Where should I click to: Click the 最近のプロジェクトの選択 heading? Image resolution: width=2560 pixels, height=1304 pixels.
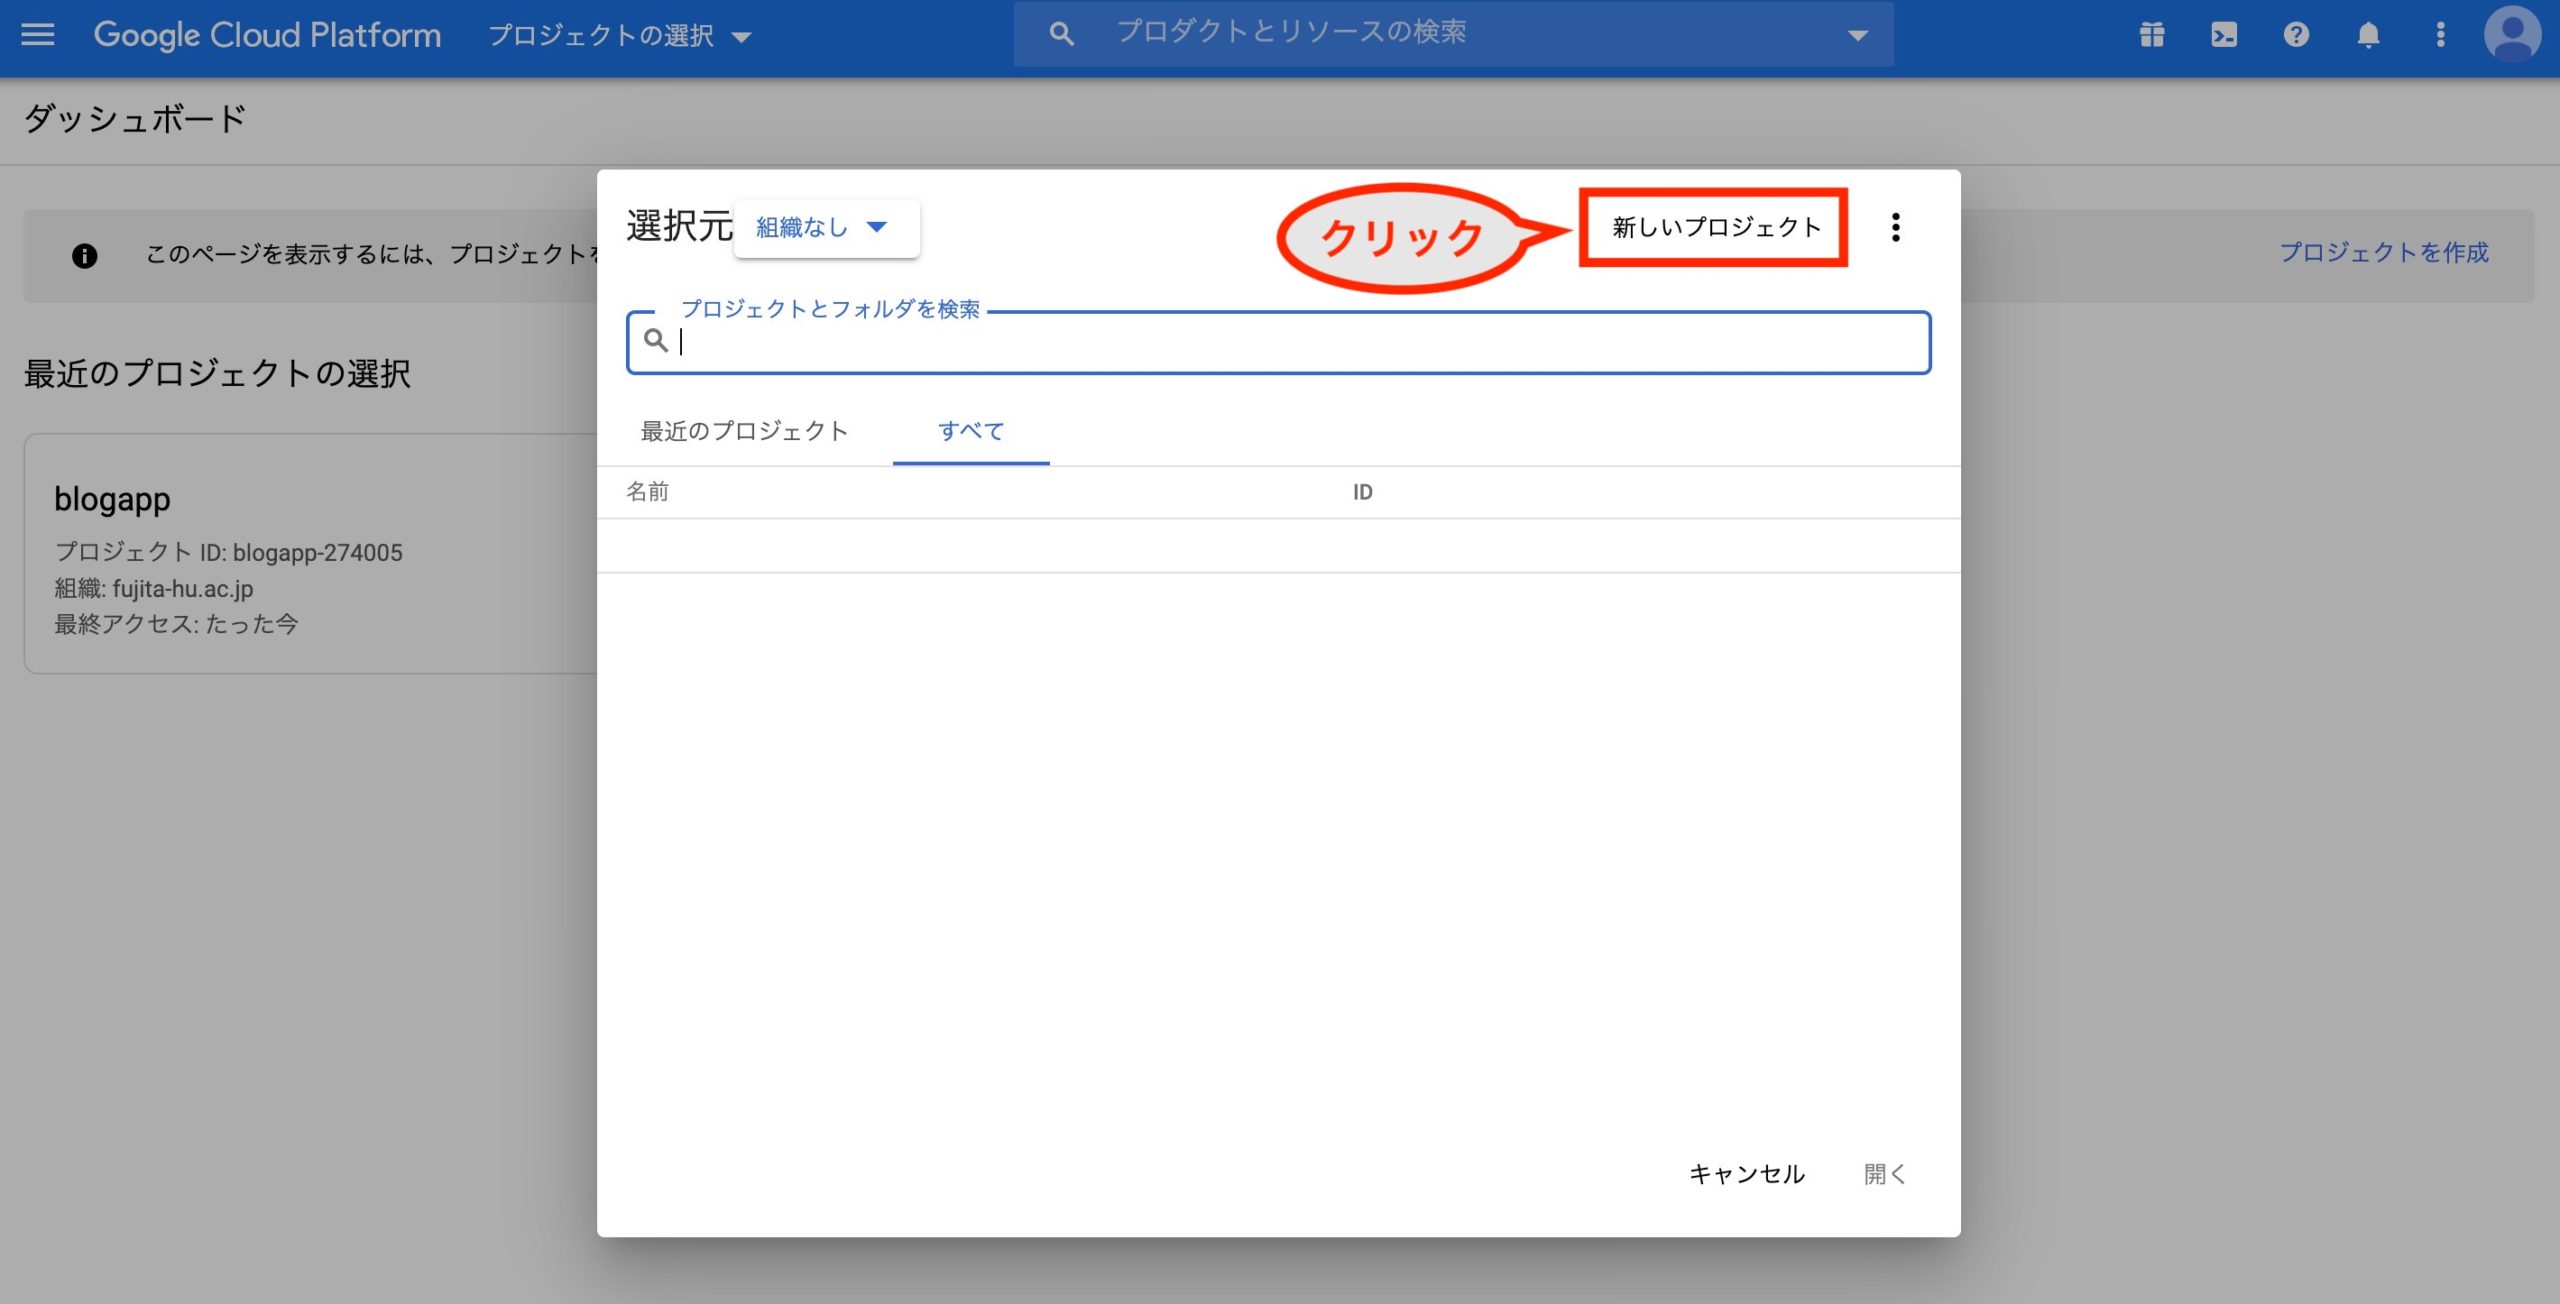217,374
